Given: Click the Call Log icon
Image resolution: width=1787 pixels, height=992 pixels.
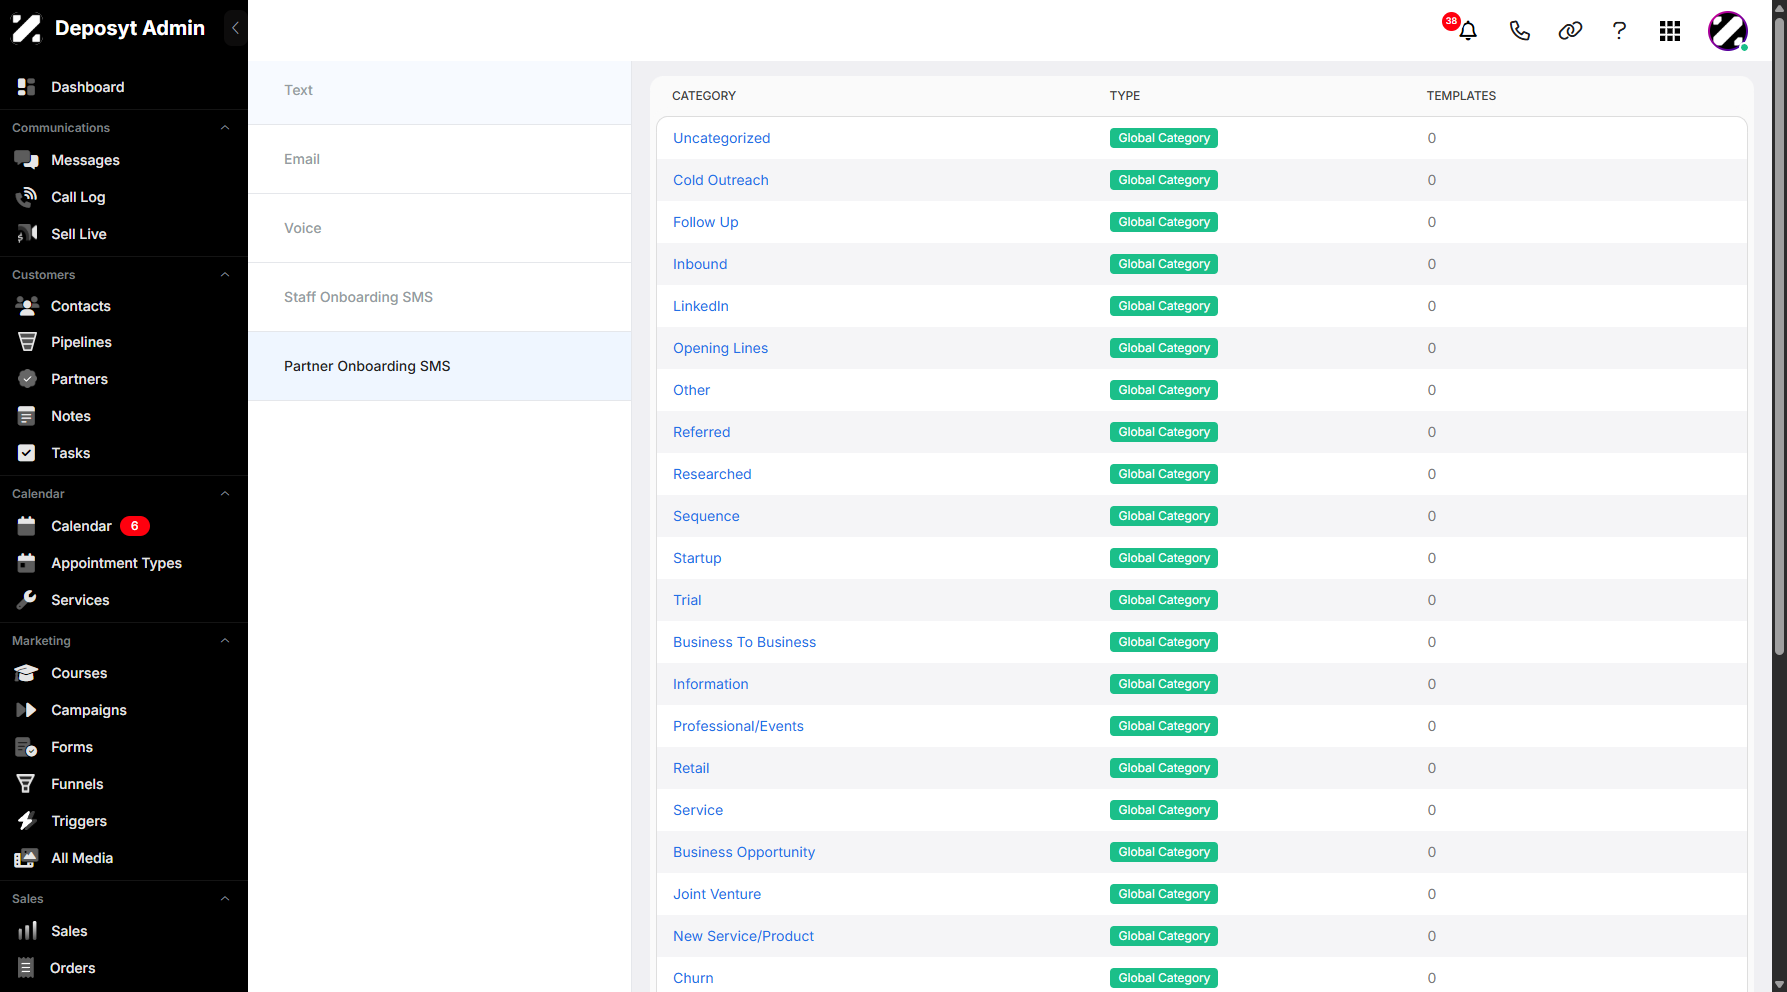Looking at the screenshot, I should point(27,197).
